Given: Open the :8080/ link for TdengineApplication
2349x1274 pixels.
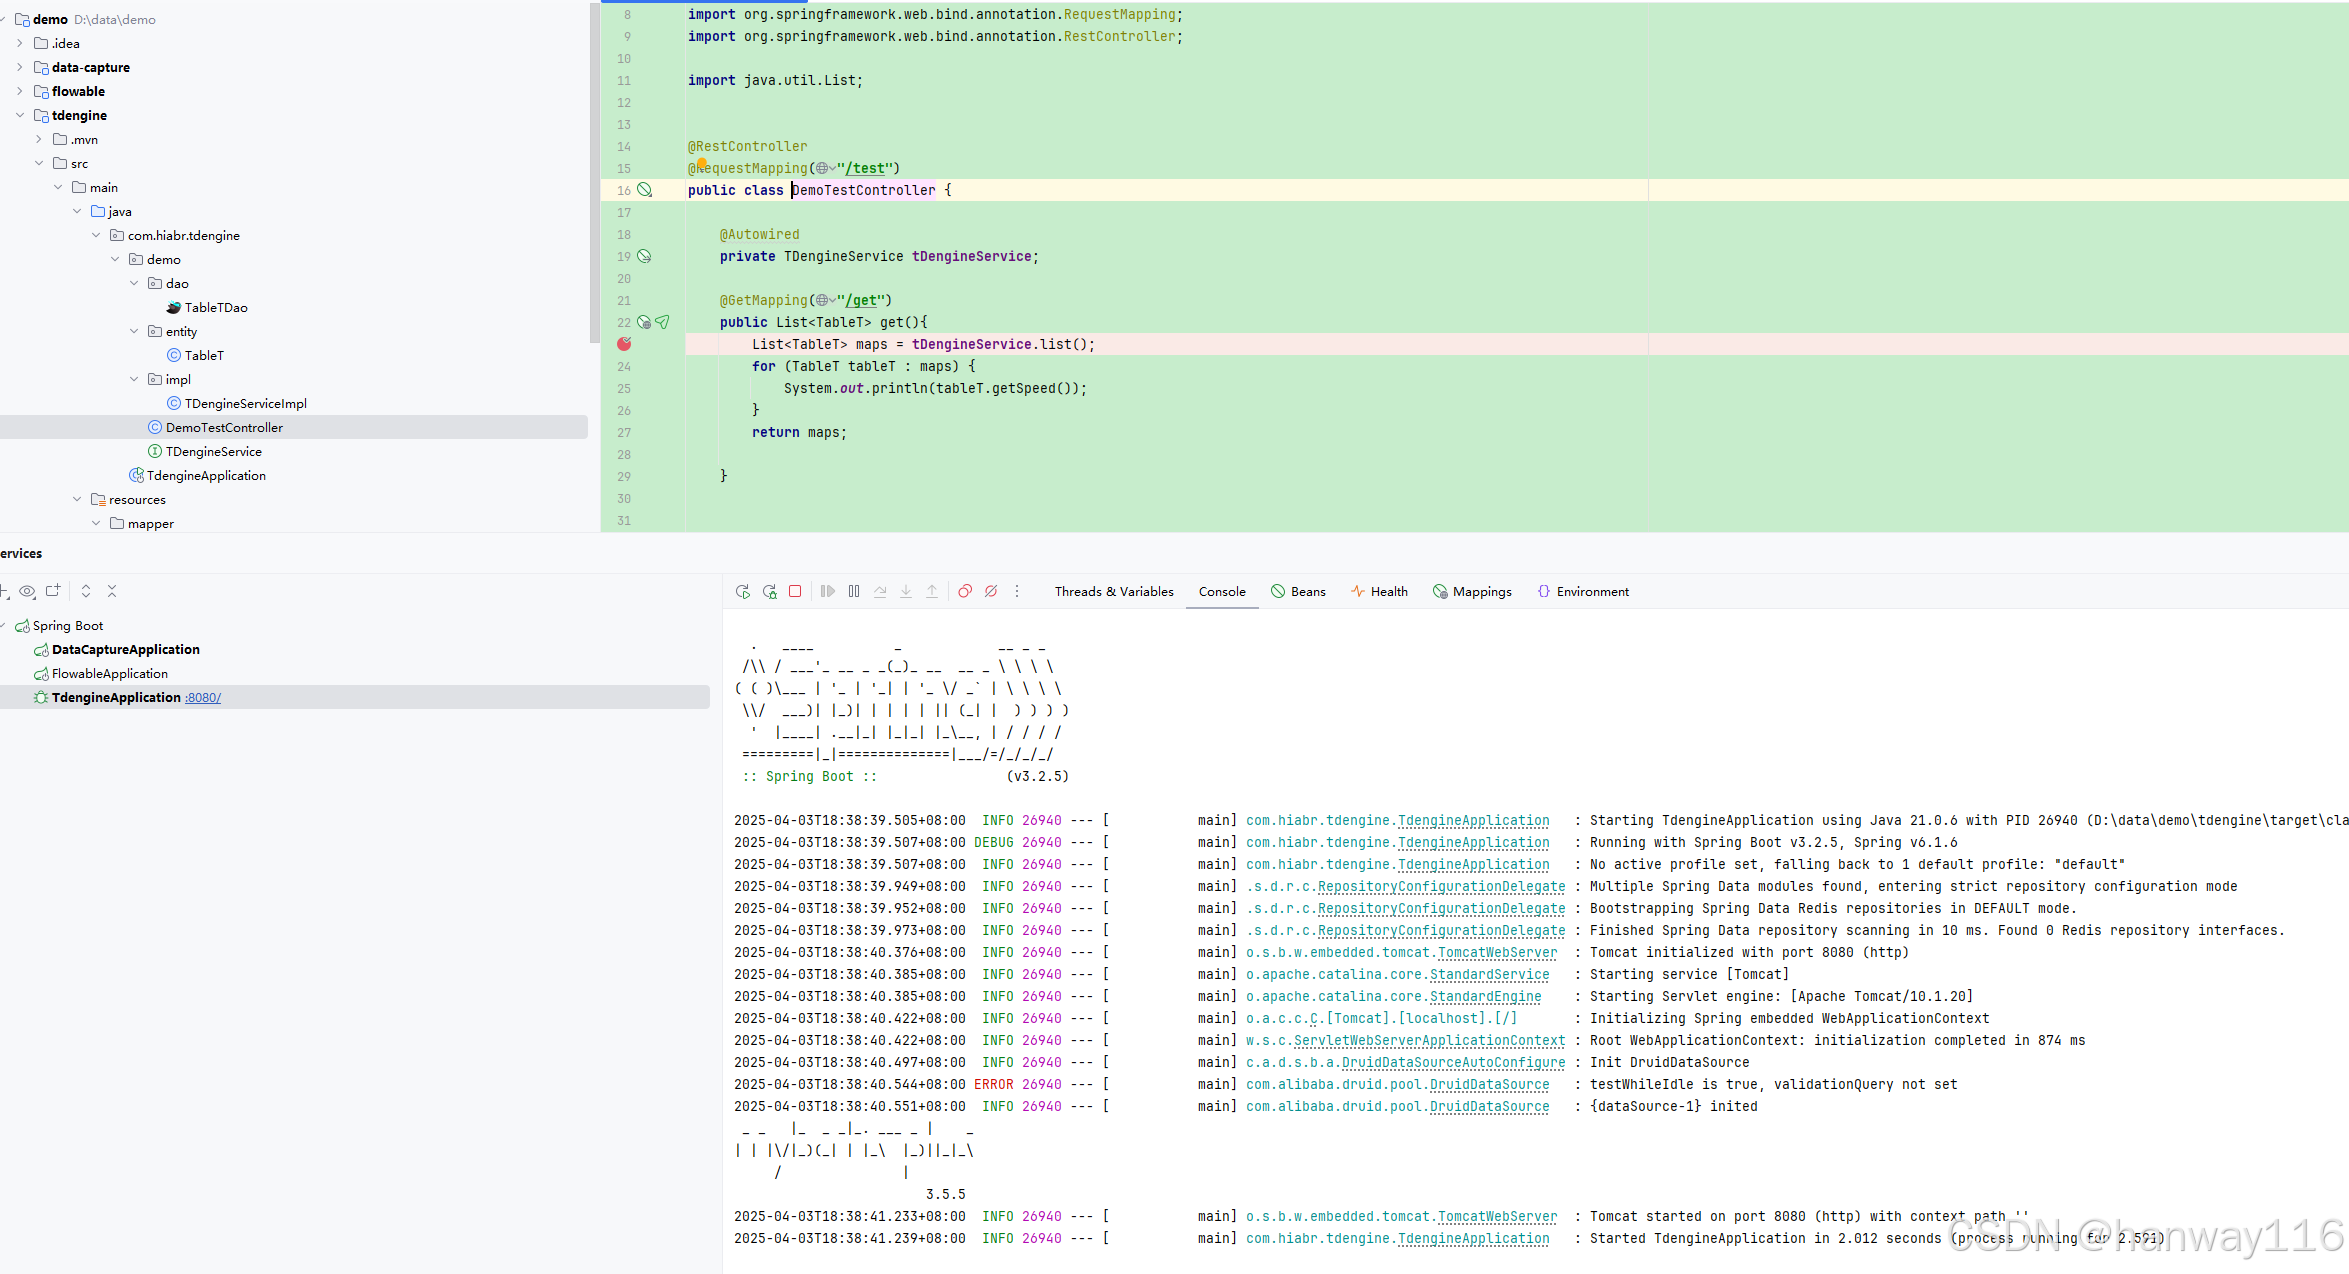Looking at the screenshot, I should 203,698.
